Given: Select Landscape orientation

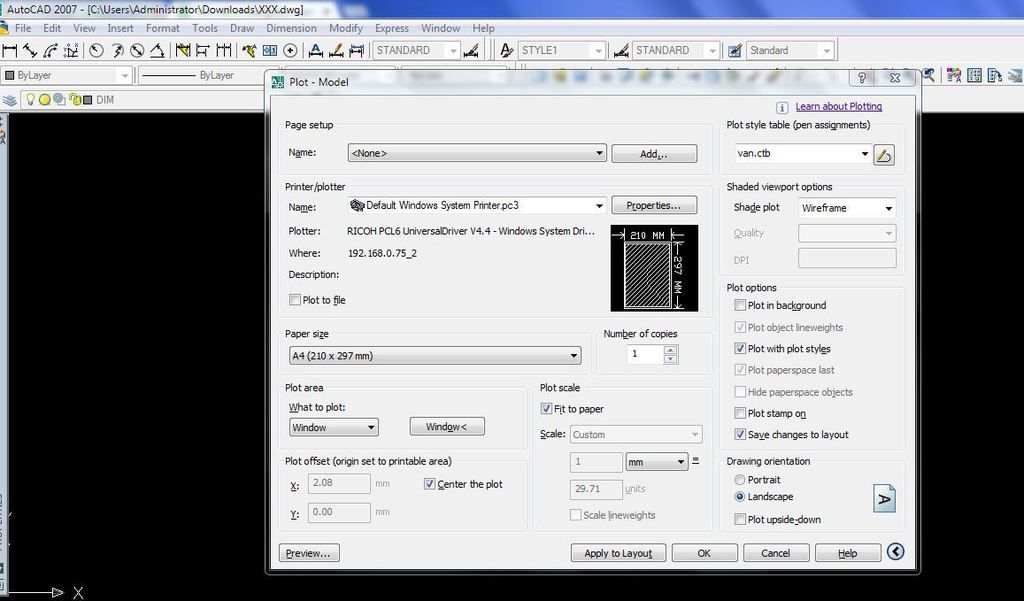Looking at the screenshot, I should pyautogui.click(x=740, y=496).
